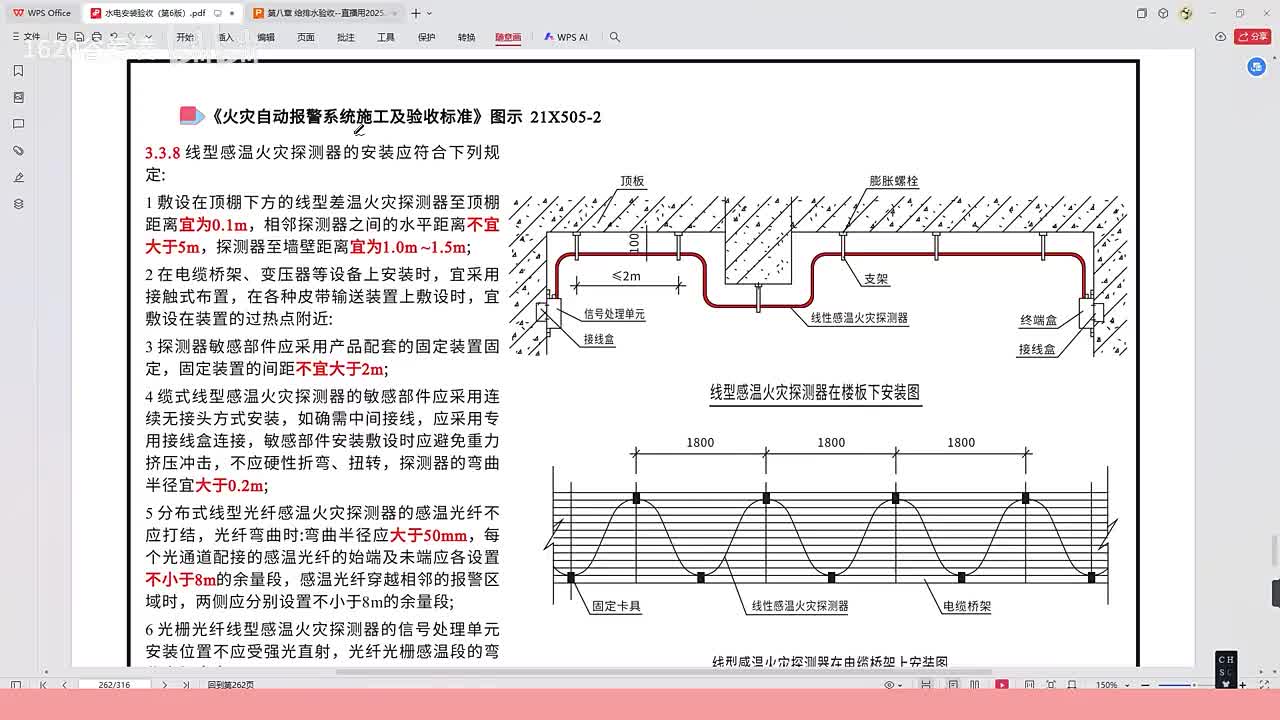The height and width of the screenshot is (720, 1280).
Task: Click the print icon in quick toolbar
Action: (x=96, y=37)
